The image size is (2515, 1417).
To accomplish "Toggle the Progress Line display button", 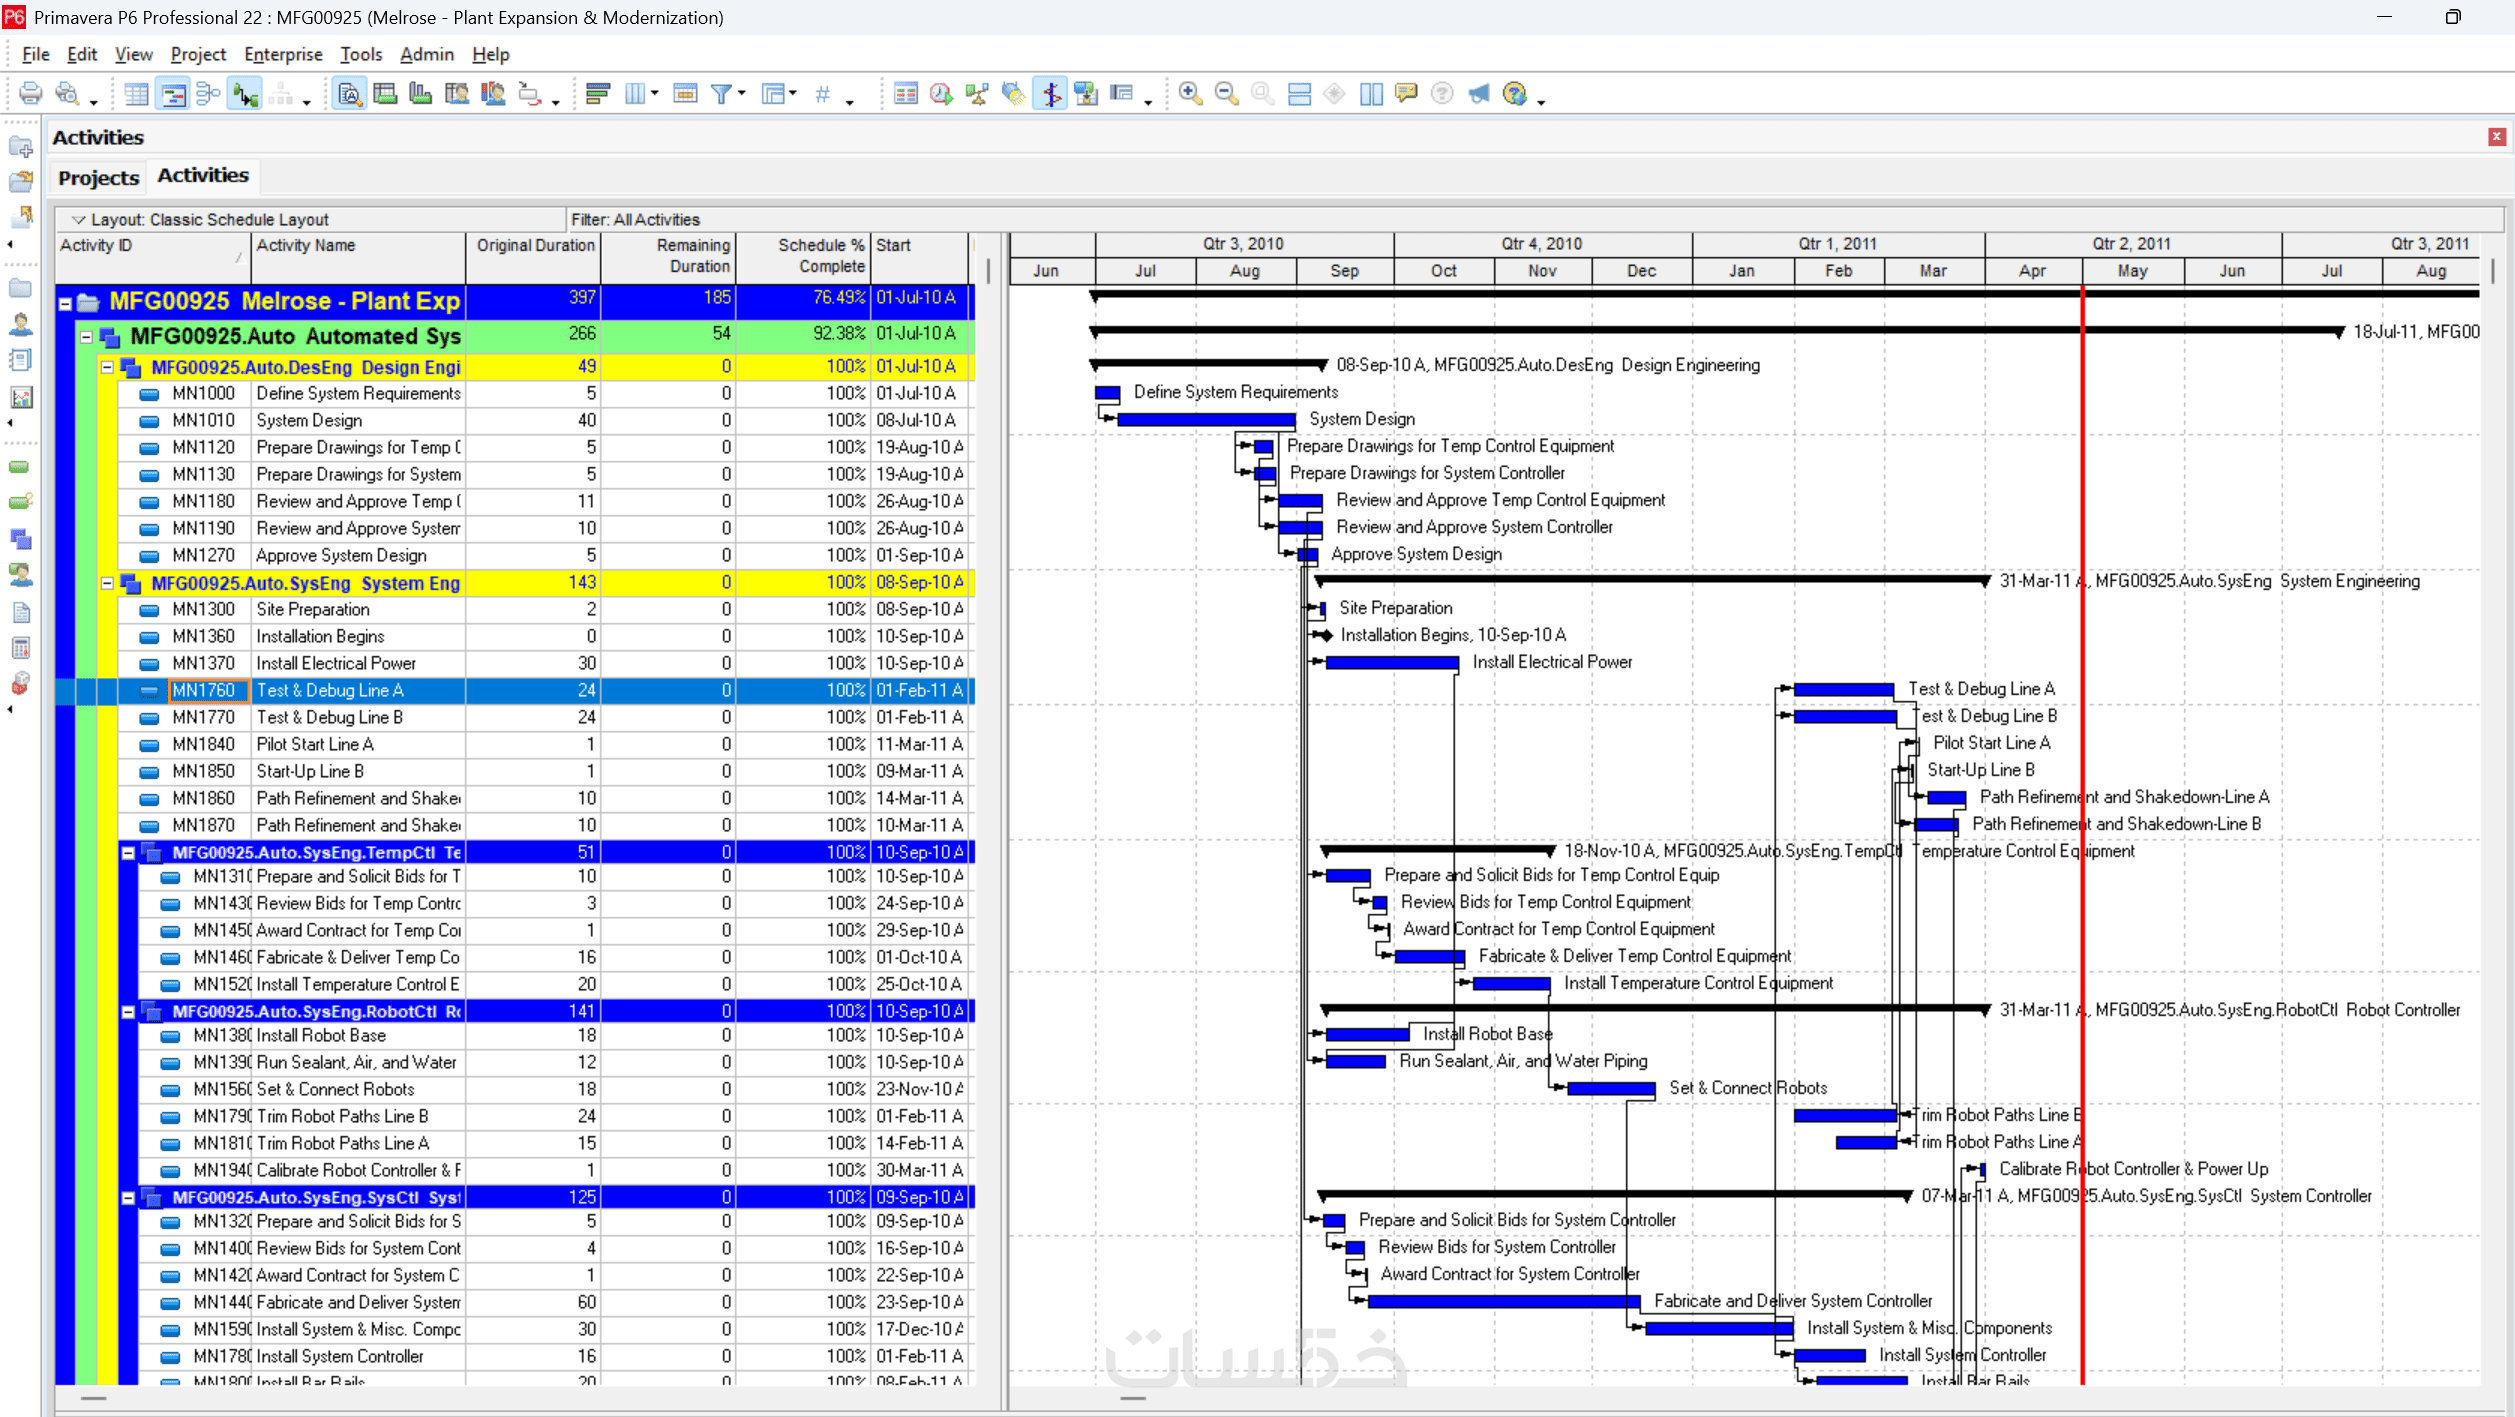I will pyautogui.click(x=1050, y=94).
